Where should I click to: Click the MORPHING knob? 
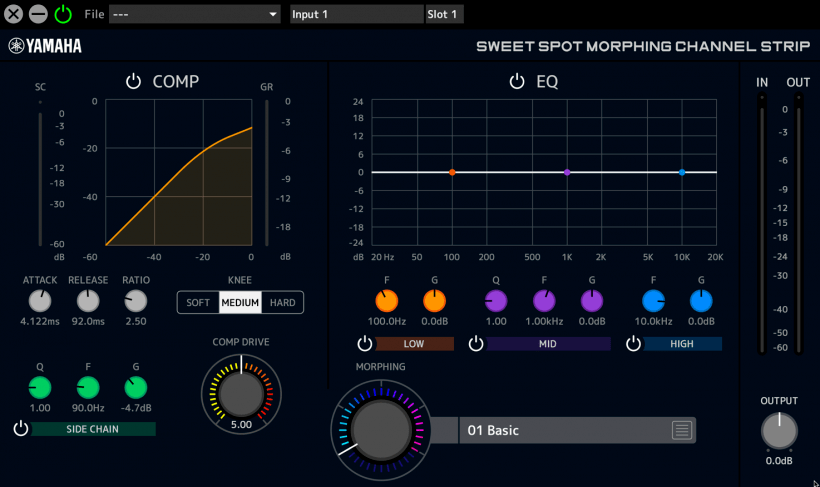[x=381, y=430]
